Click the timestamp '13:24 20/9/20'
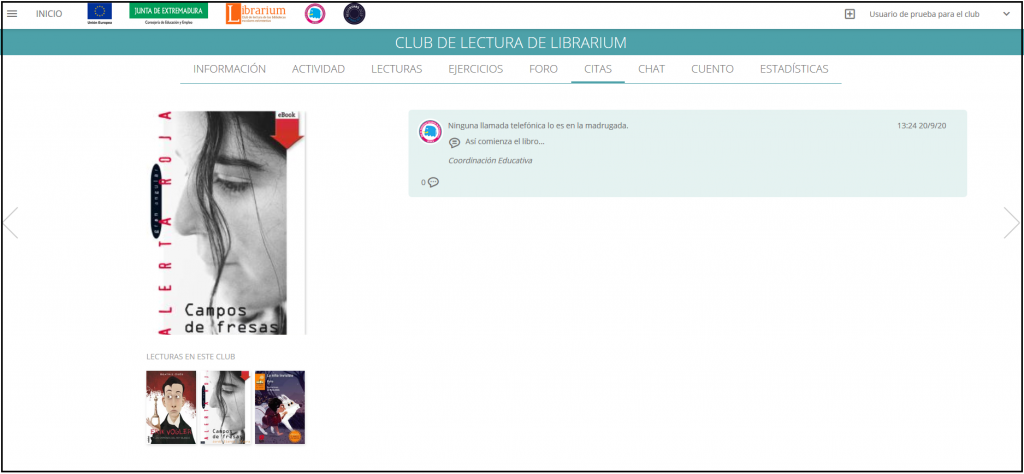This screenshot has width=1024, height=474. 921,125
